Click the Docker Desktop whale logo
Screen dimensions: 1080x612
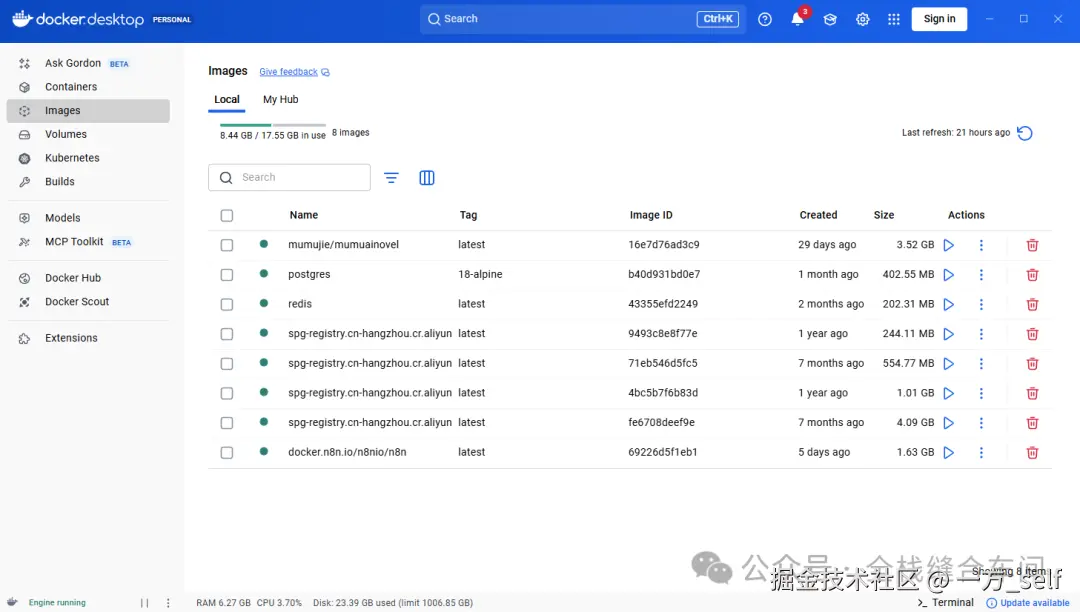(22, 19)
